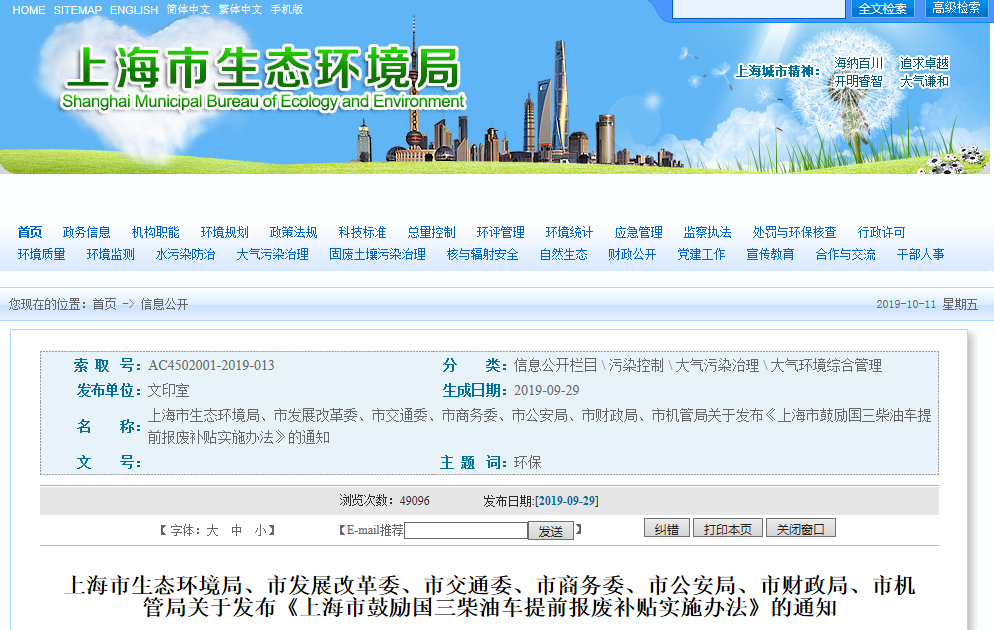Navigate to 财政公开 page

tap(632, 254)
